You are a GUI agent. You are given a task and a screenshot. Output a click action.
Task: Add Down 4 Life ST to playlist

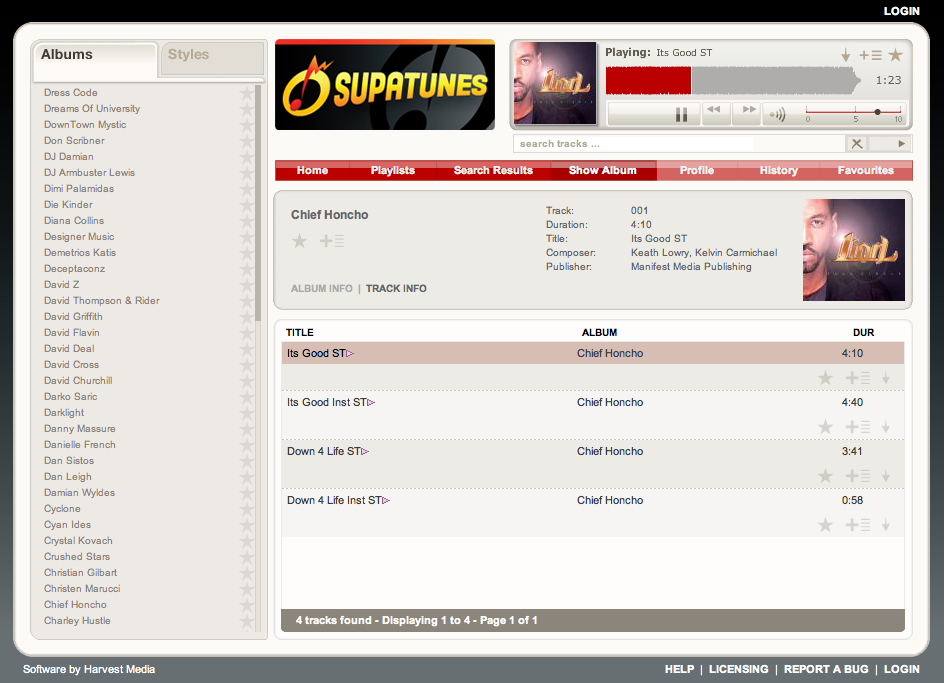[x=857, y=476]
